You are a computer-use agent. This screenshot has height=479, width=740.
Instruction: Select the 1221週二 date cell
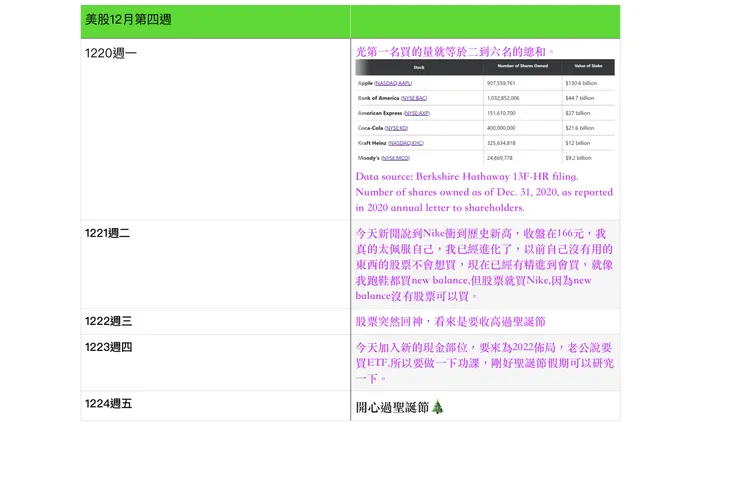(x=216, y=264)
